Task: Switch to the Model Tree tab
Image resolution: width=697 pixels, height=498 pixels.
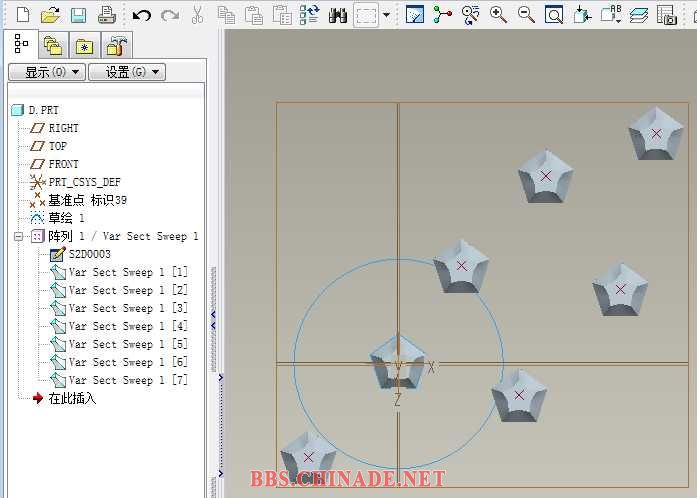Action: point(21,44)
